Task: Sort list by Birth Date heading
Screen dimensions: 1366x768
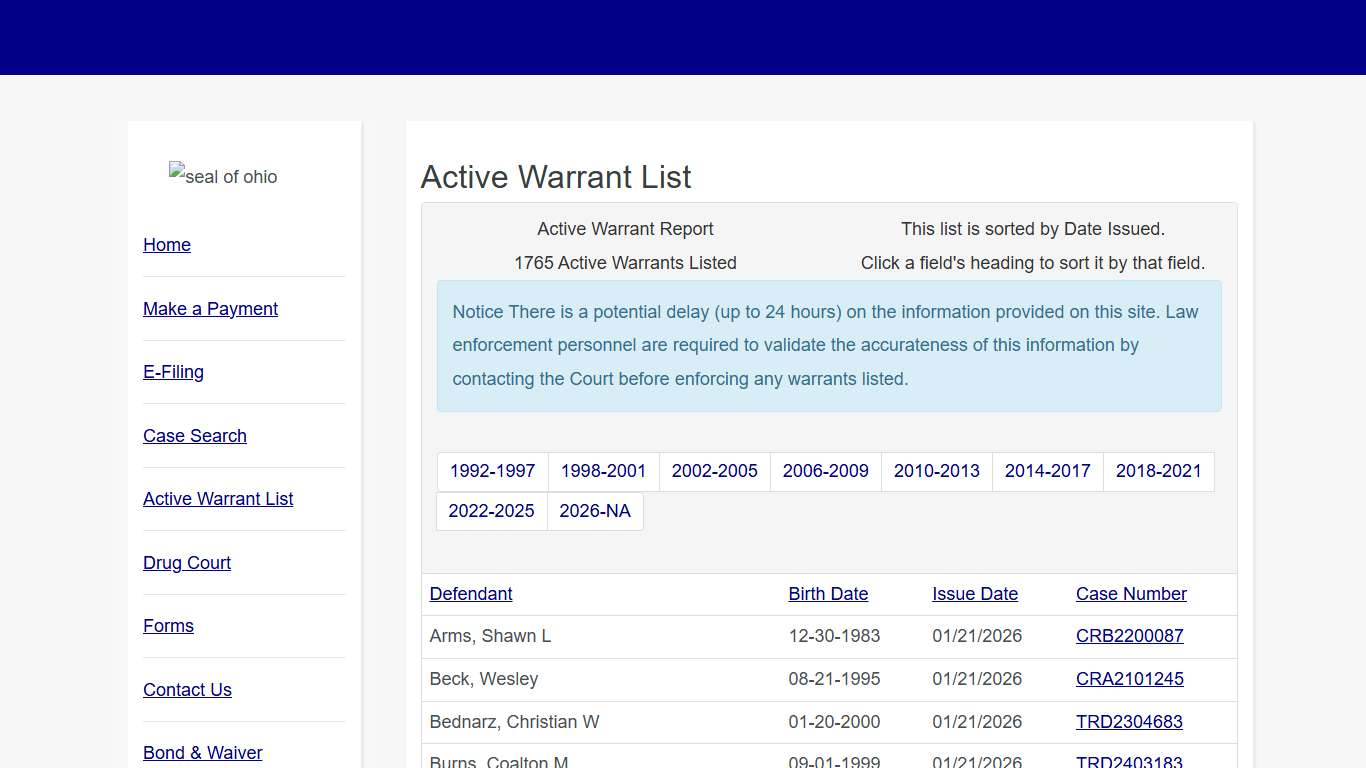Action: point(828,594)
